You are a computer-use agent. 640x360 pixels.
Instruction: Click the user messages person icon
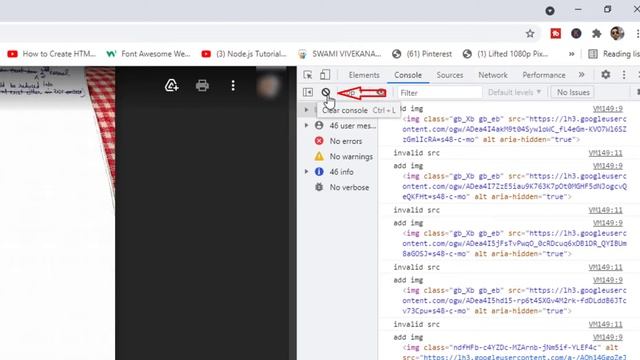[319, 125]
